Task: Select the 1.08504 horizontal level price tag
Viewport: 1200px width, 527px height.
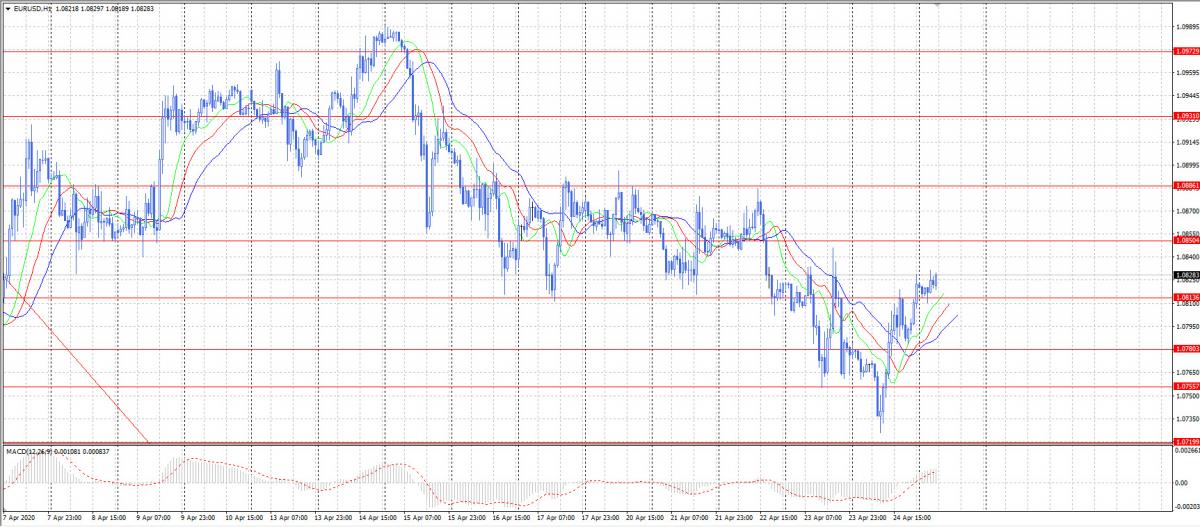Action: (1187, 241)
